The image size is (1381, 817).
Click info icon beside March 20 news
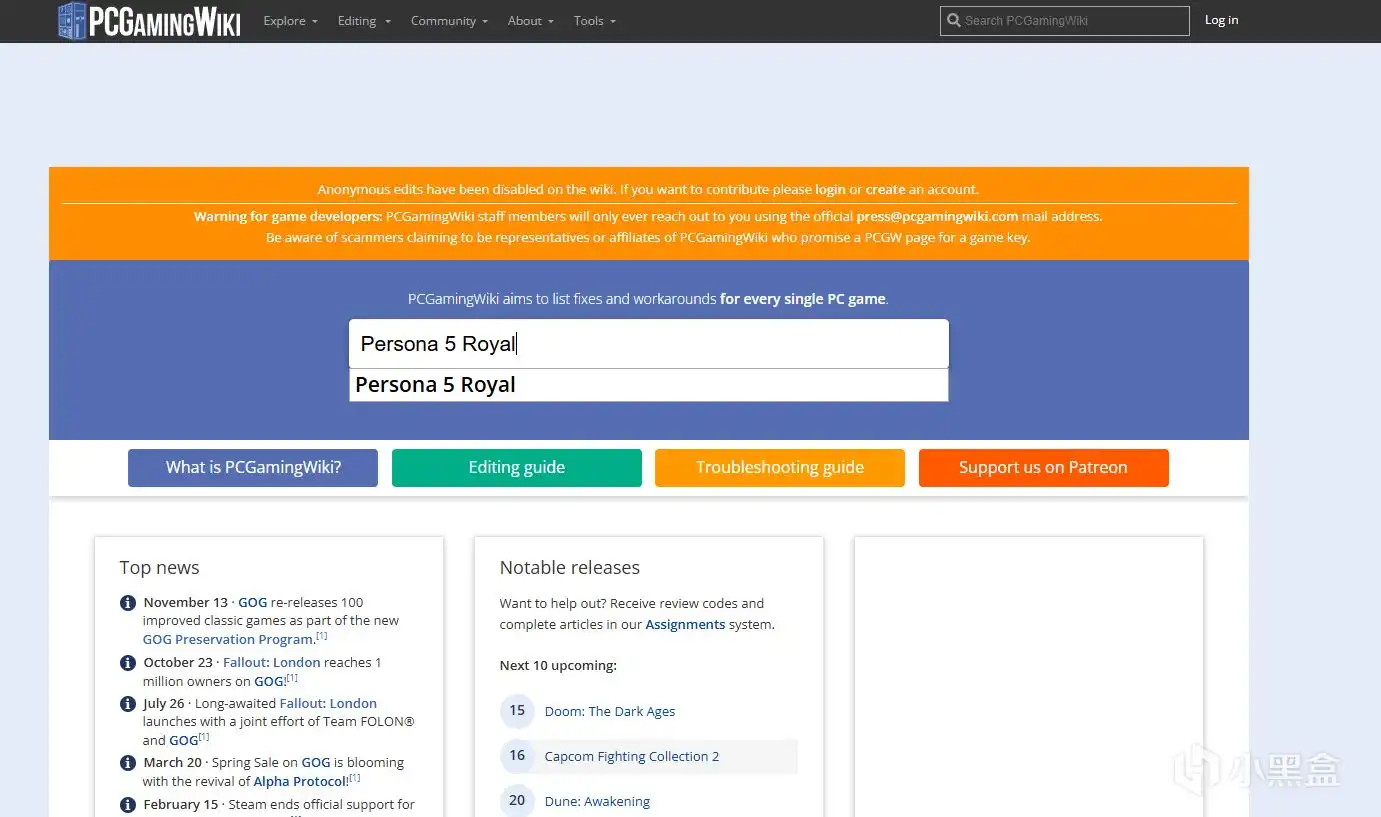(128, 763)
